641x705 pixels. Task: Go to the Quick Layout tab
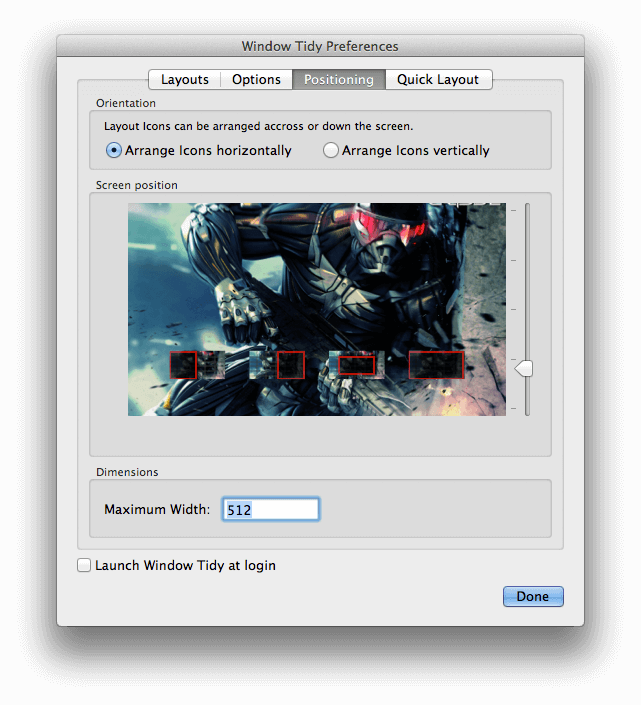click(438, 80)
